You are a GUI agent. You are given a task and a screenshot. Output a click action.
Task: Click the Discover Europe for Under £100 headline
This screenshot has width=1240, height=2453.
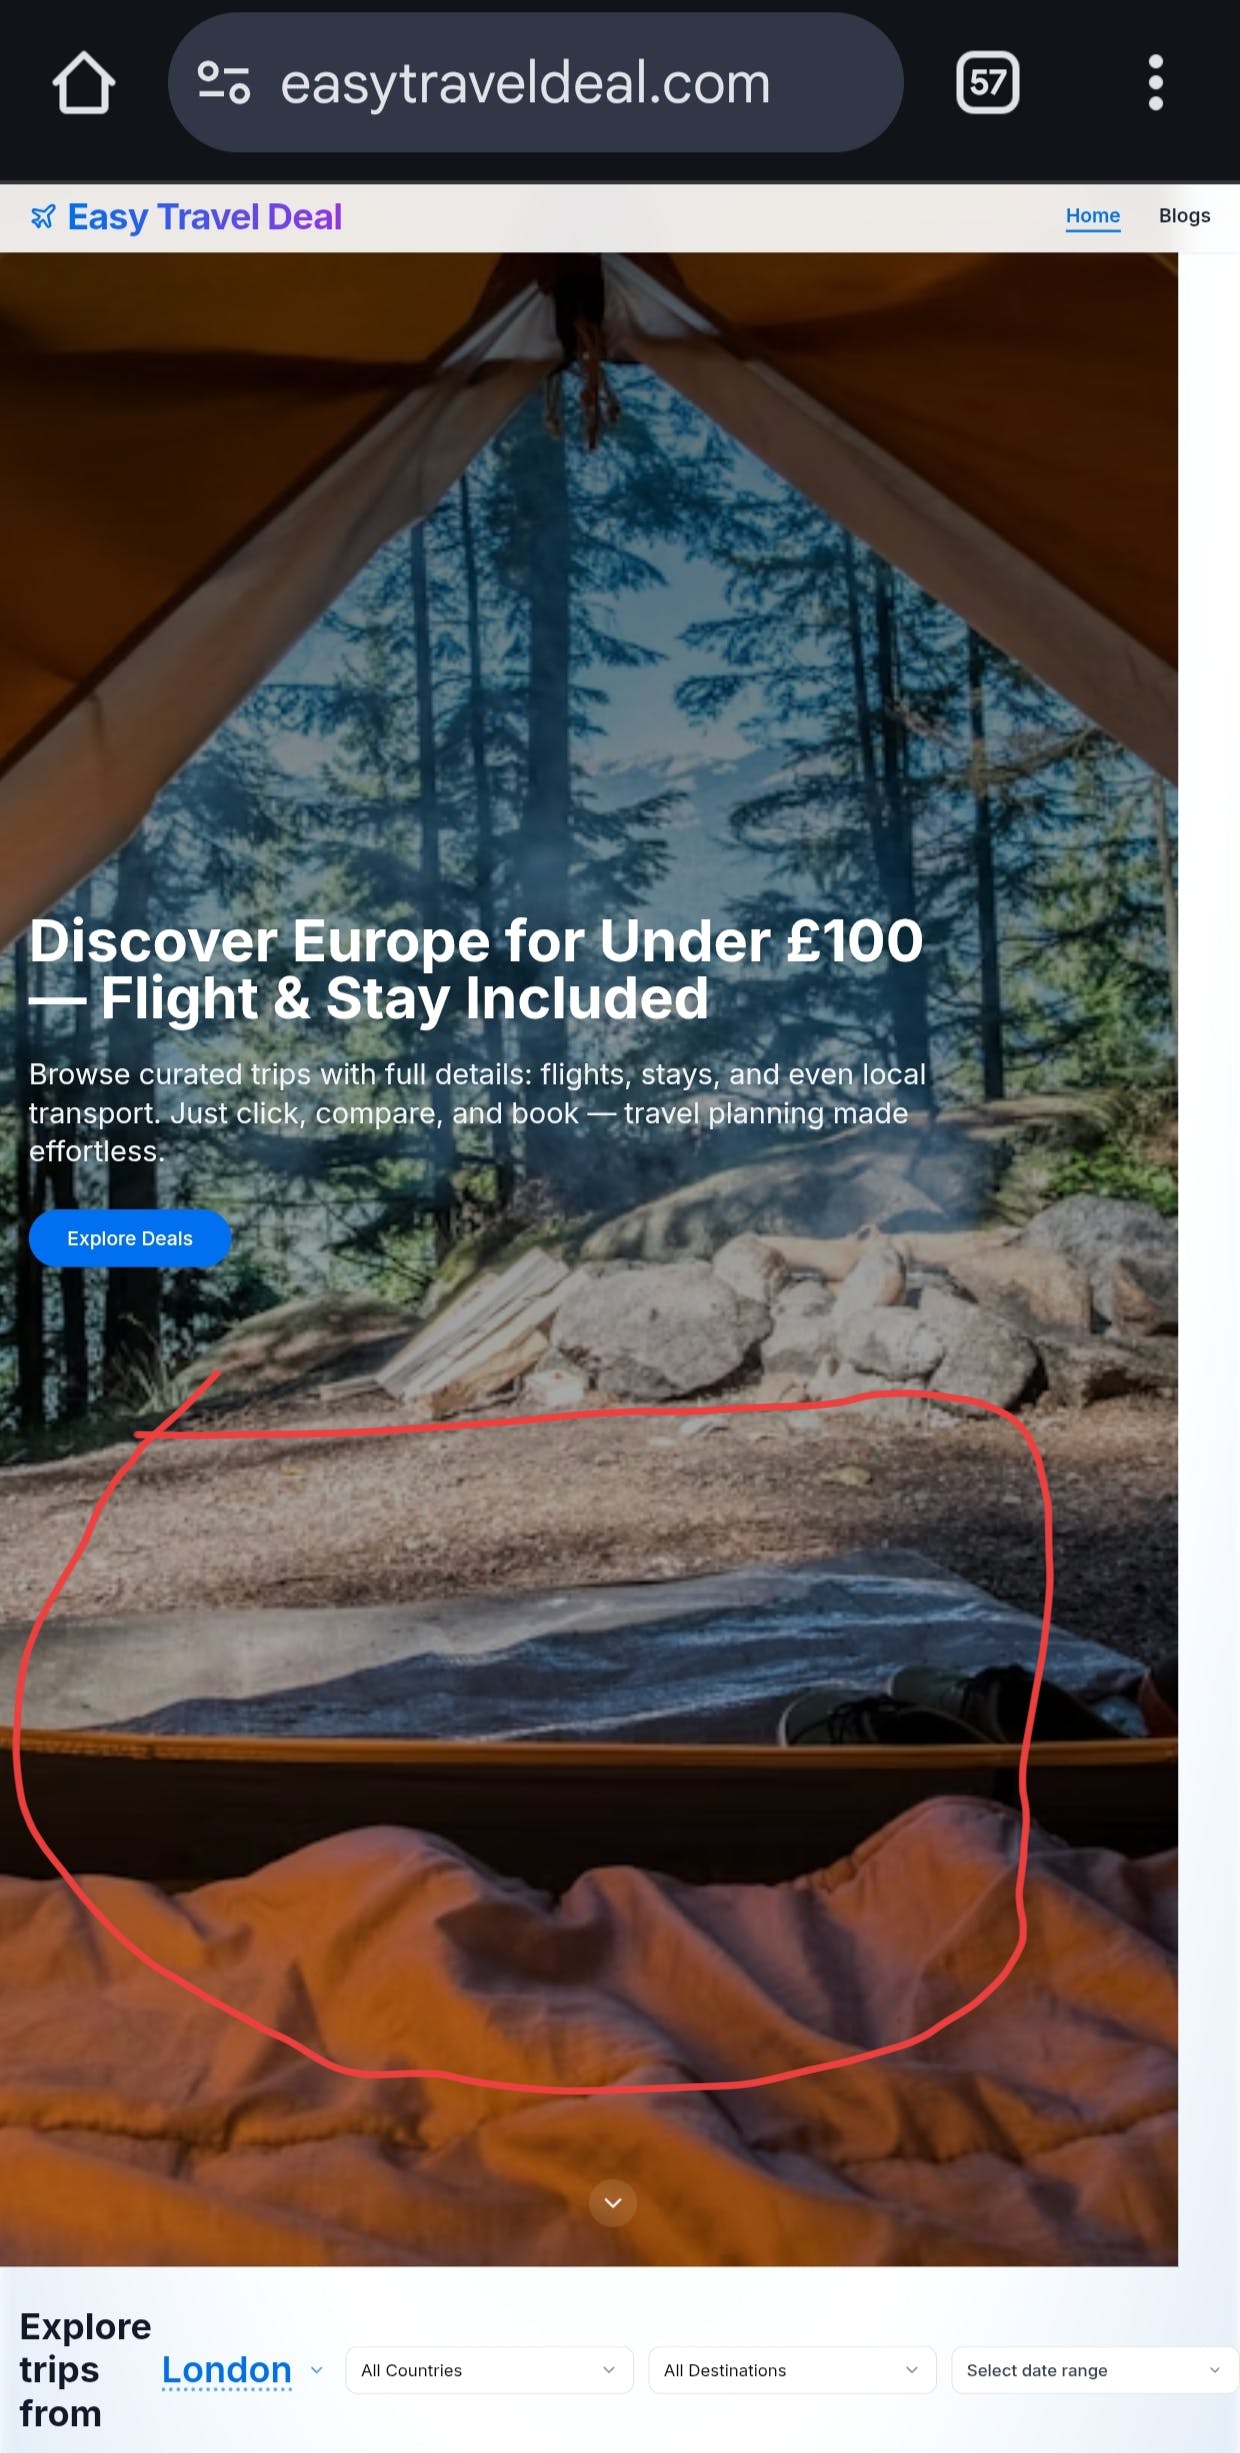476,969
